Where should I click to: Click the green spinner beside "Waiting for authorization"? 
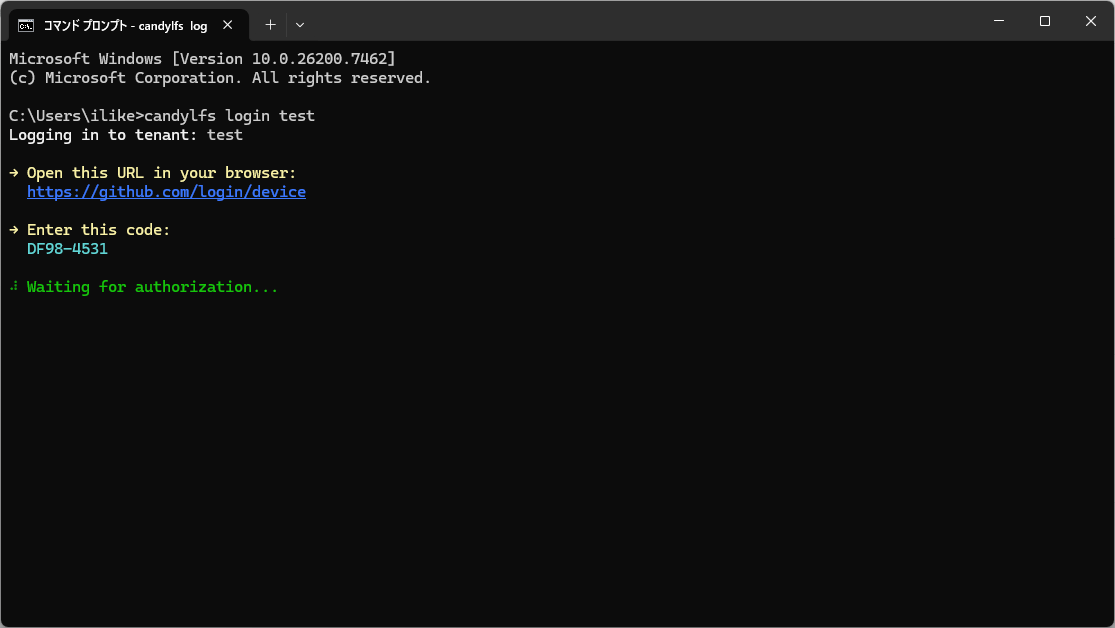(14, 287)
